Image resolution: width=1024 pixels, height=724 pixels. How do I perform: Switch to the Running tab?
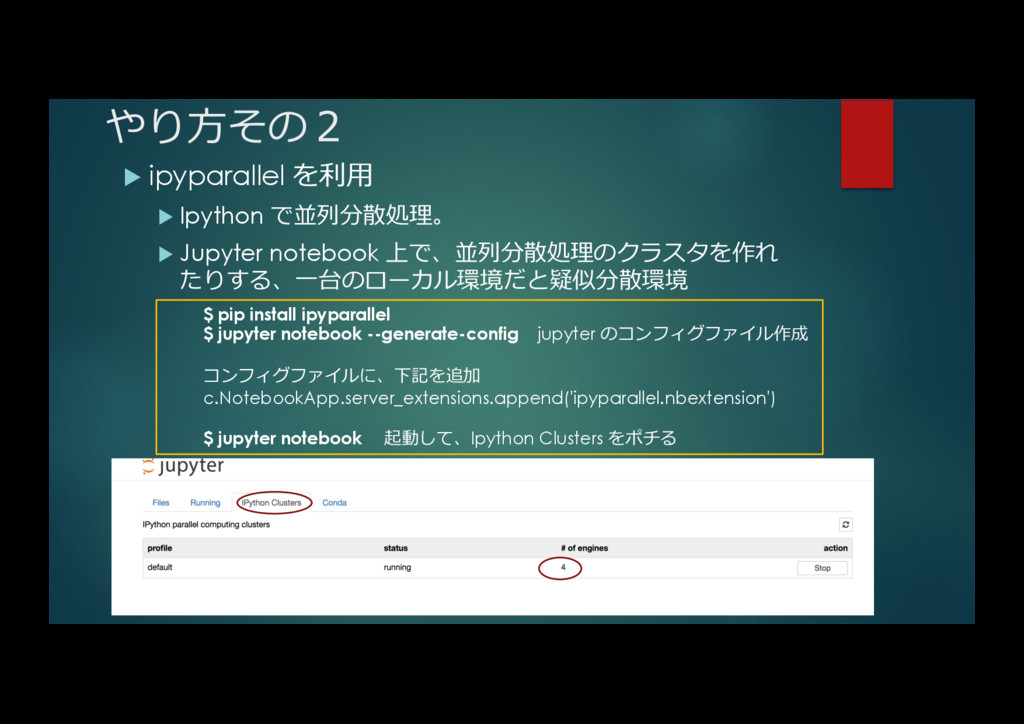(205, 503)
